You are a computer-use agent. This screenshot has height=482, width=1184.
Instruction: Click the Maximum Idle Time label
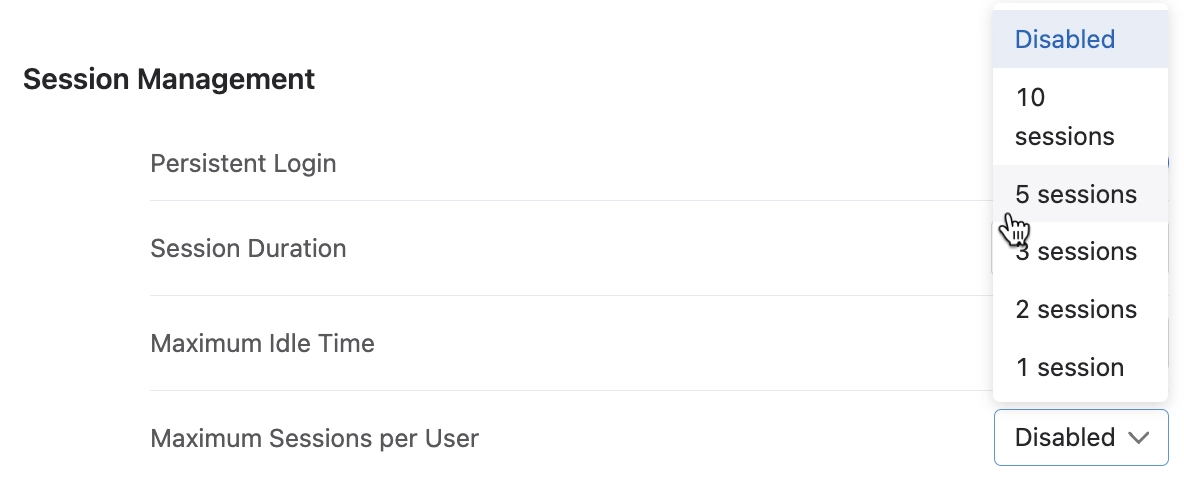click(x=262, y=344)
